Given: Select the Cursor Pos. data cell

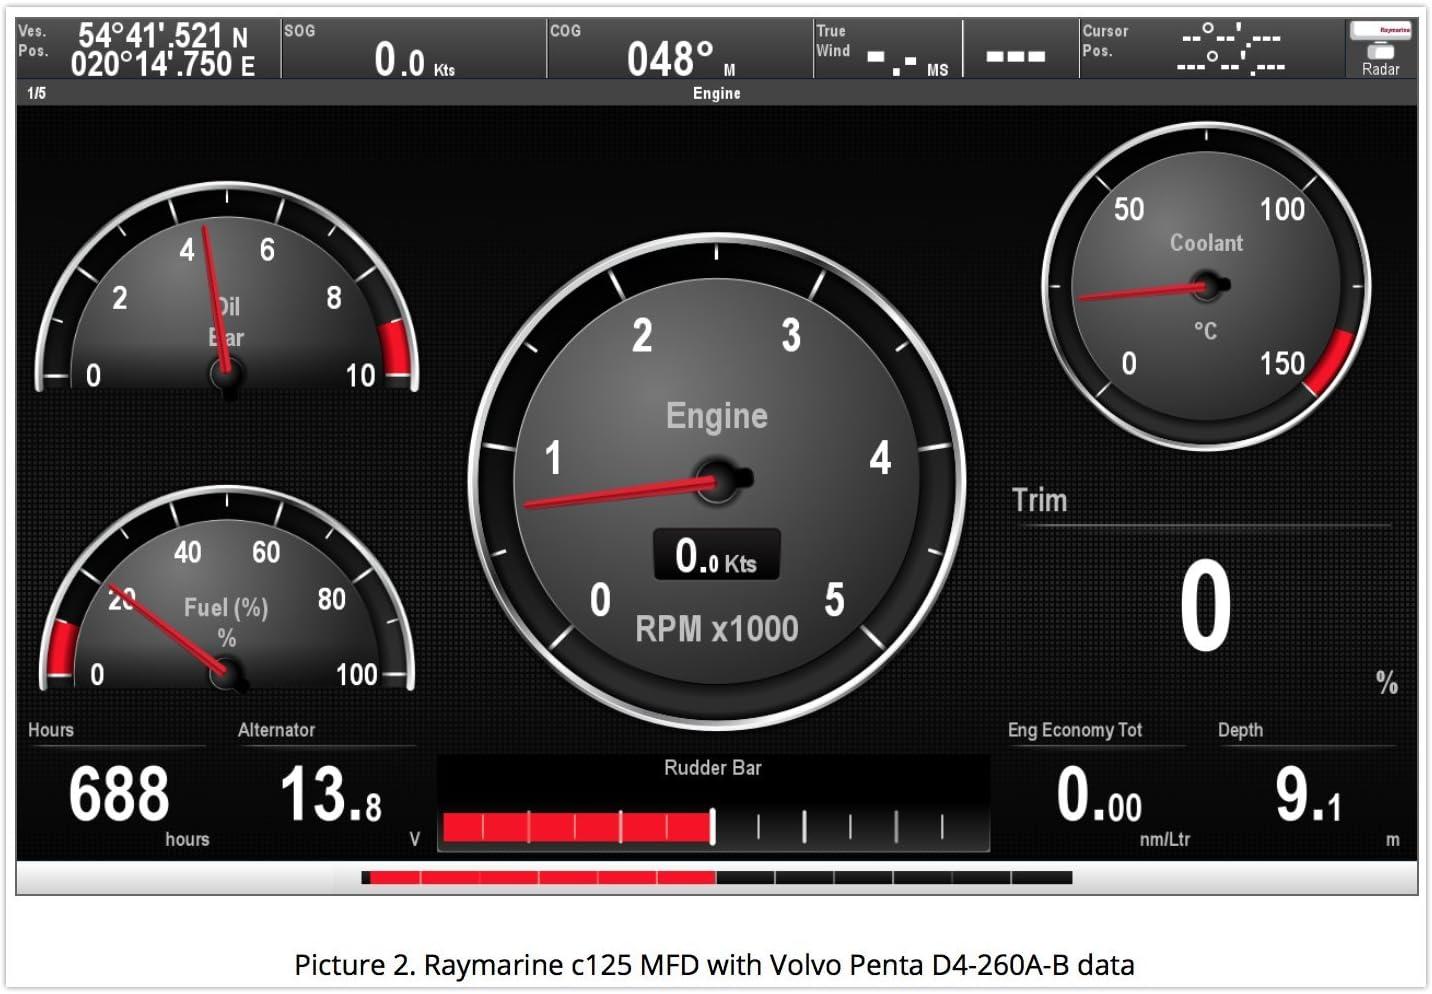Looking at the screenshot, I should pyautogui.click(x=1210, y=50).
